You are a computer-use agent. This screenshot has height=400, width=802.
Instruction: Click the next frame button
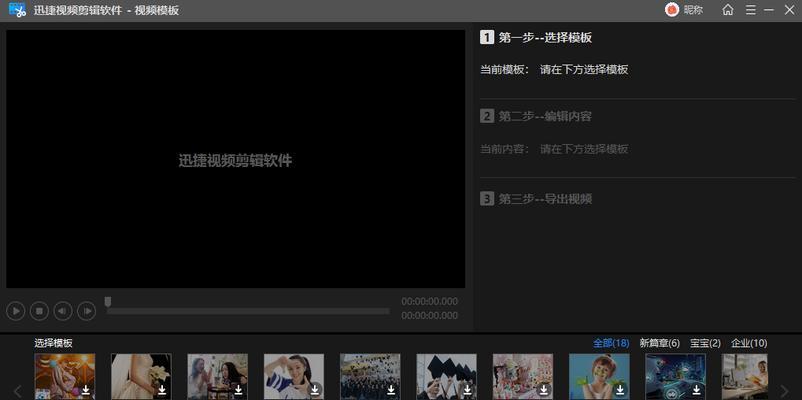click(86, 310)
